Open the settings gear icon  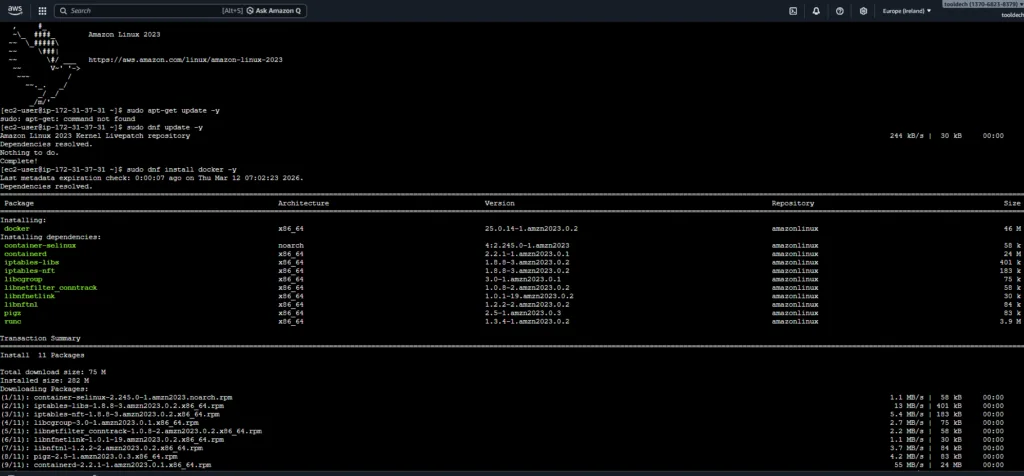coord(863,11)
